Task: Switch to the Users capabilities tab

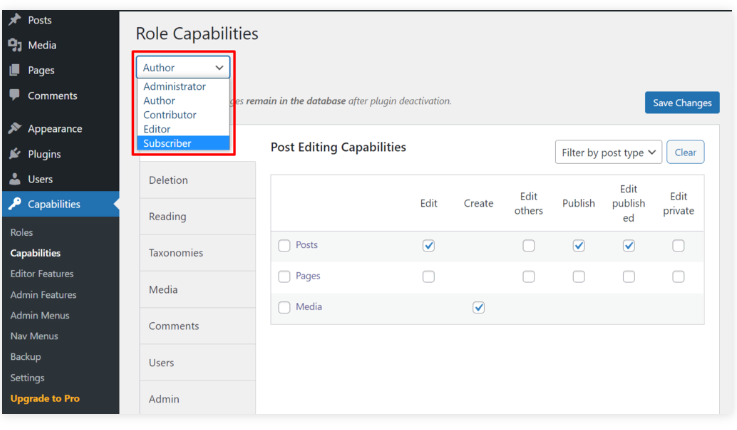Action: pos(197,362)
